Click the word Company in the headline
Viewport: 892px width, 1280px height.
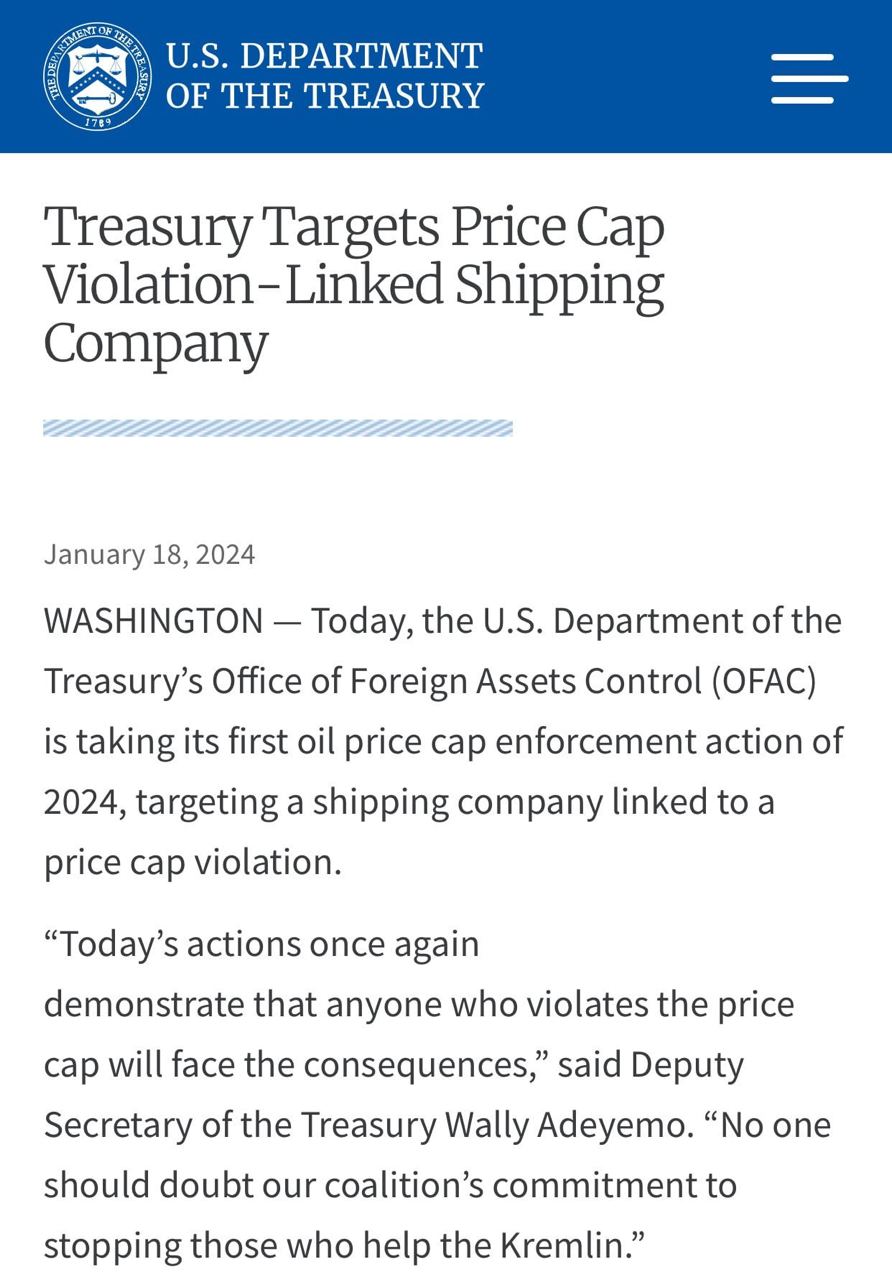[x=155, y=343]
